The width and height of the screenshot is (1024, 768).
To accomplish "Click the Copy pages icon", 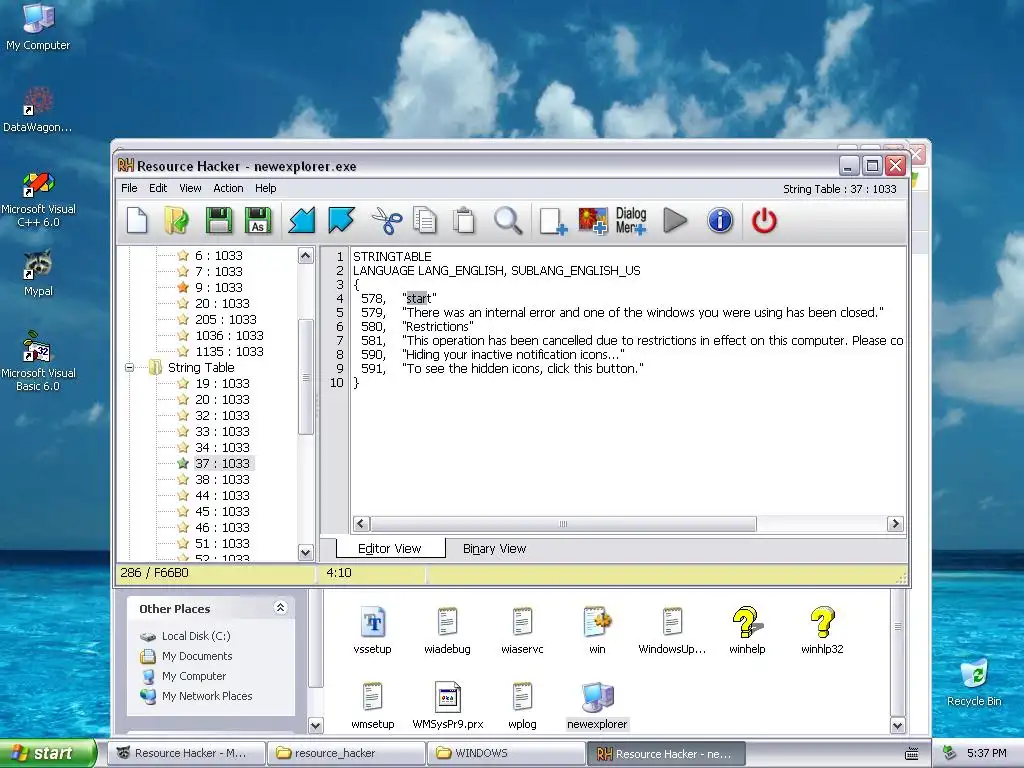I will 424,221.
